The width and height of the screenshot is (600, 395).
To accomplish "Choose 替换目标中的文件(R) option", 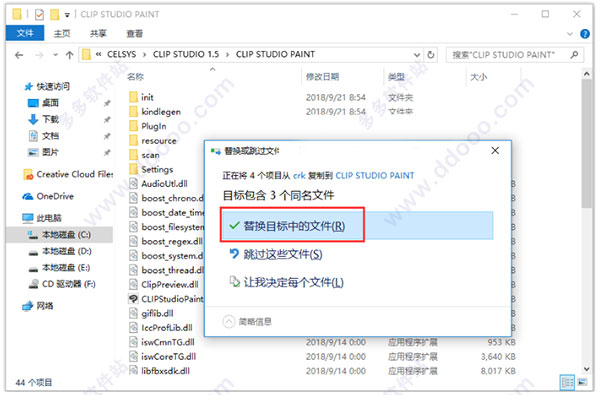I will (x=357, y=225).
